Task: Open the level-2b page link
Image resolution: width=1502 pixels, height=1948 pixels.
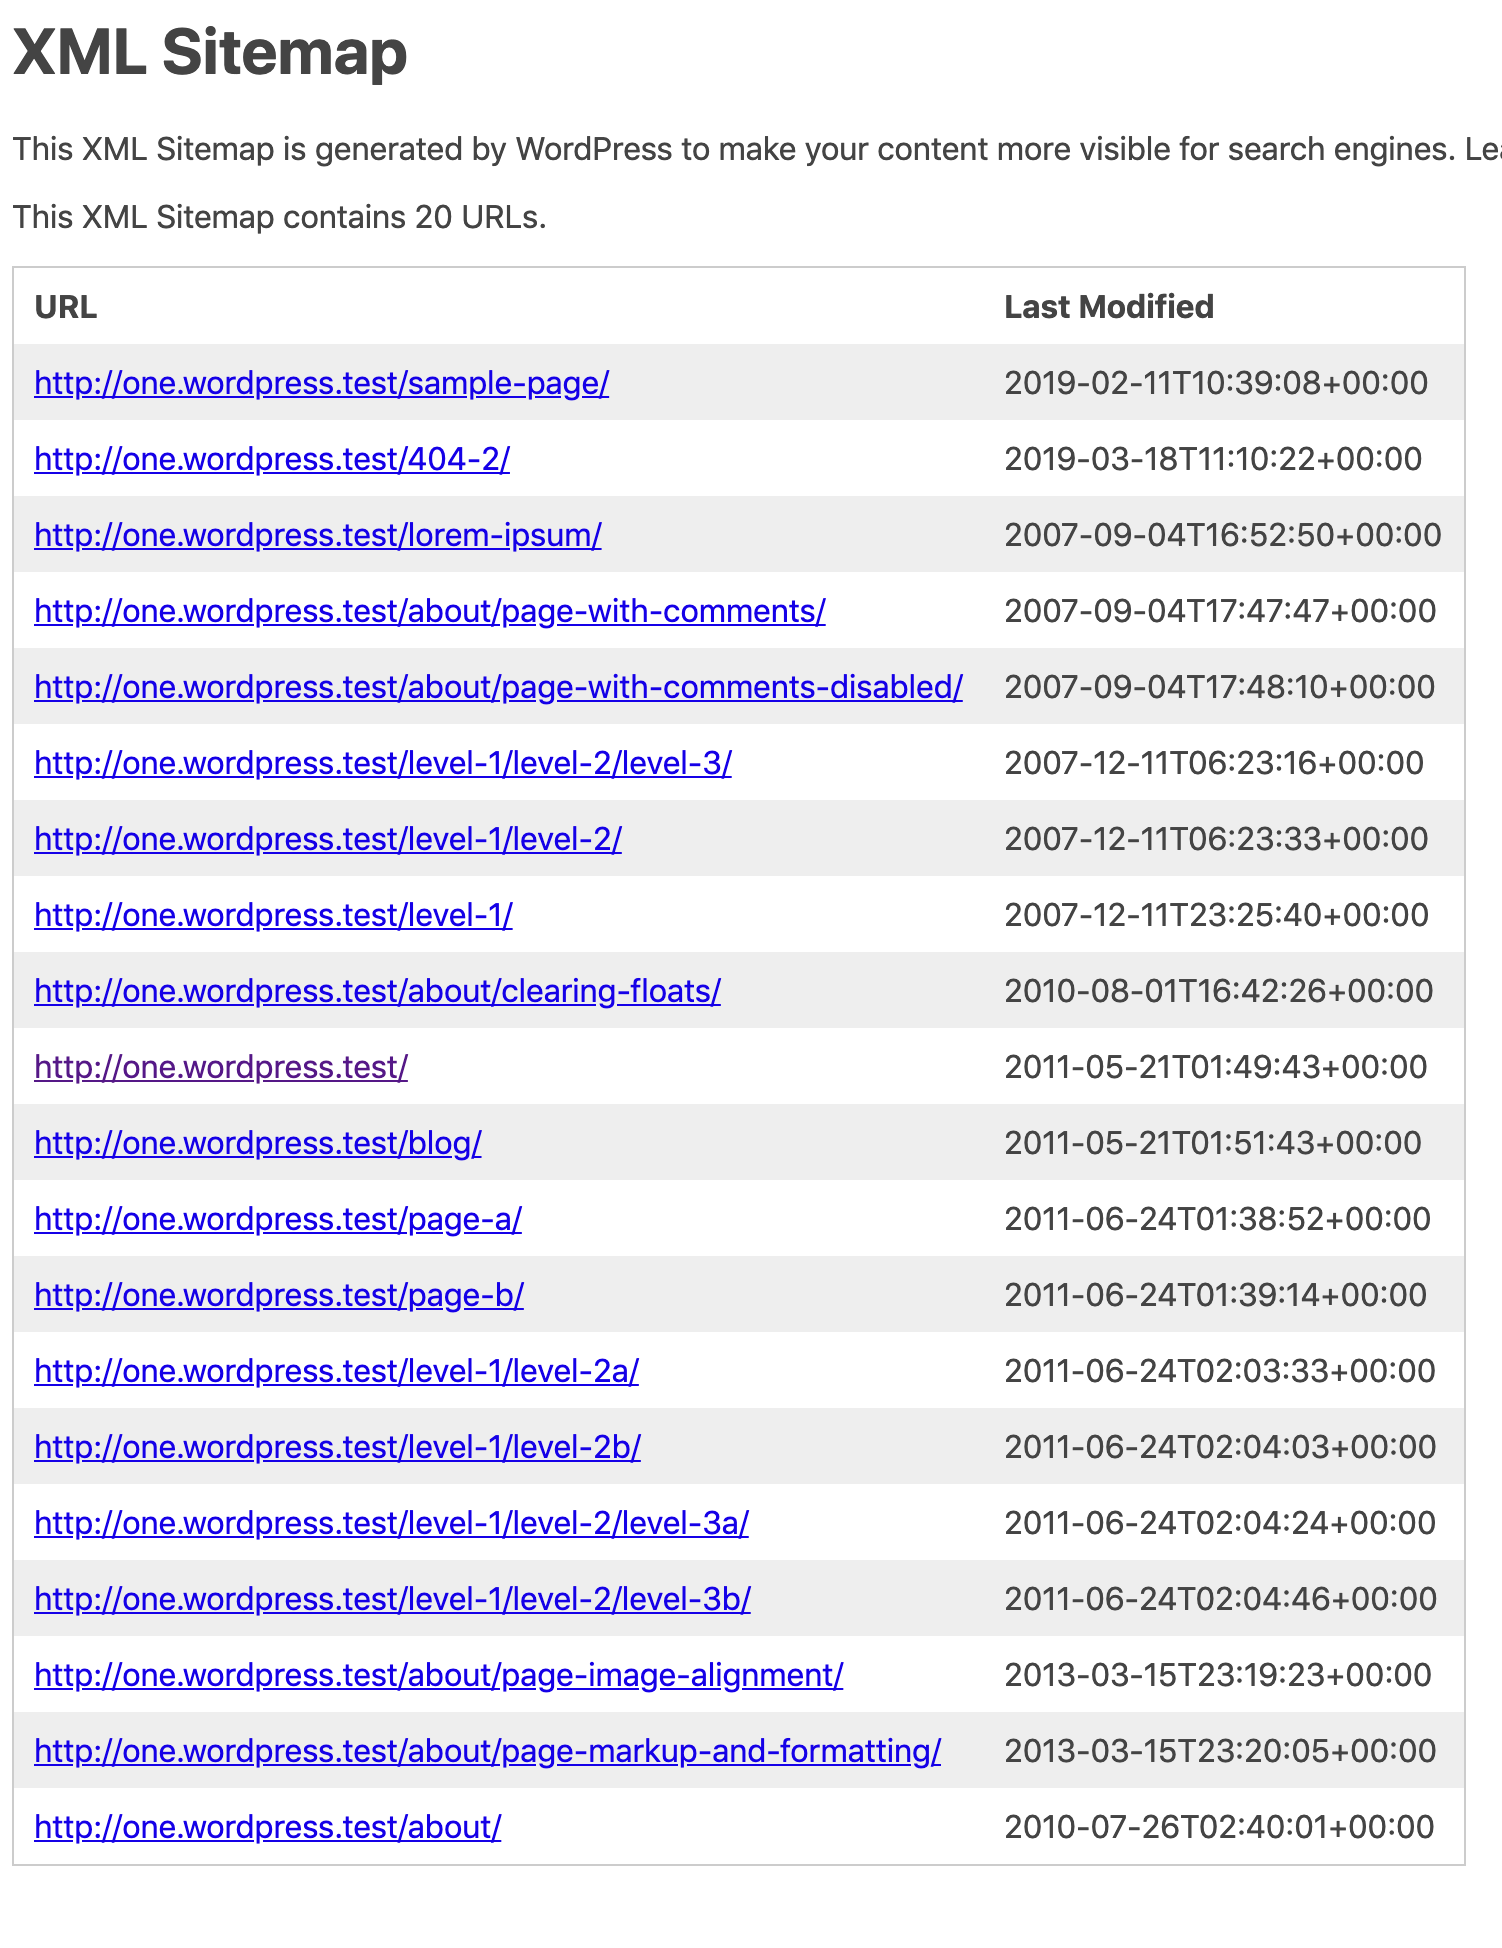Action: [x=338, y=1447]
